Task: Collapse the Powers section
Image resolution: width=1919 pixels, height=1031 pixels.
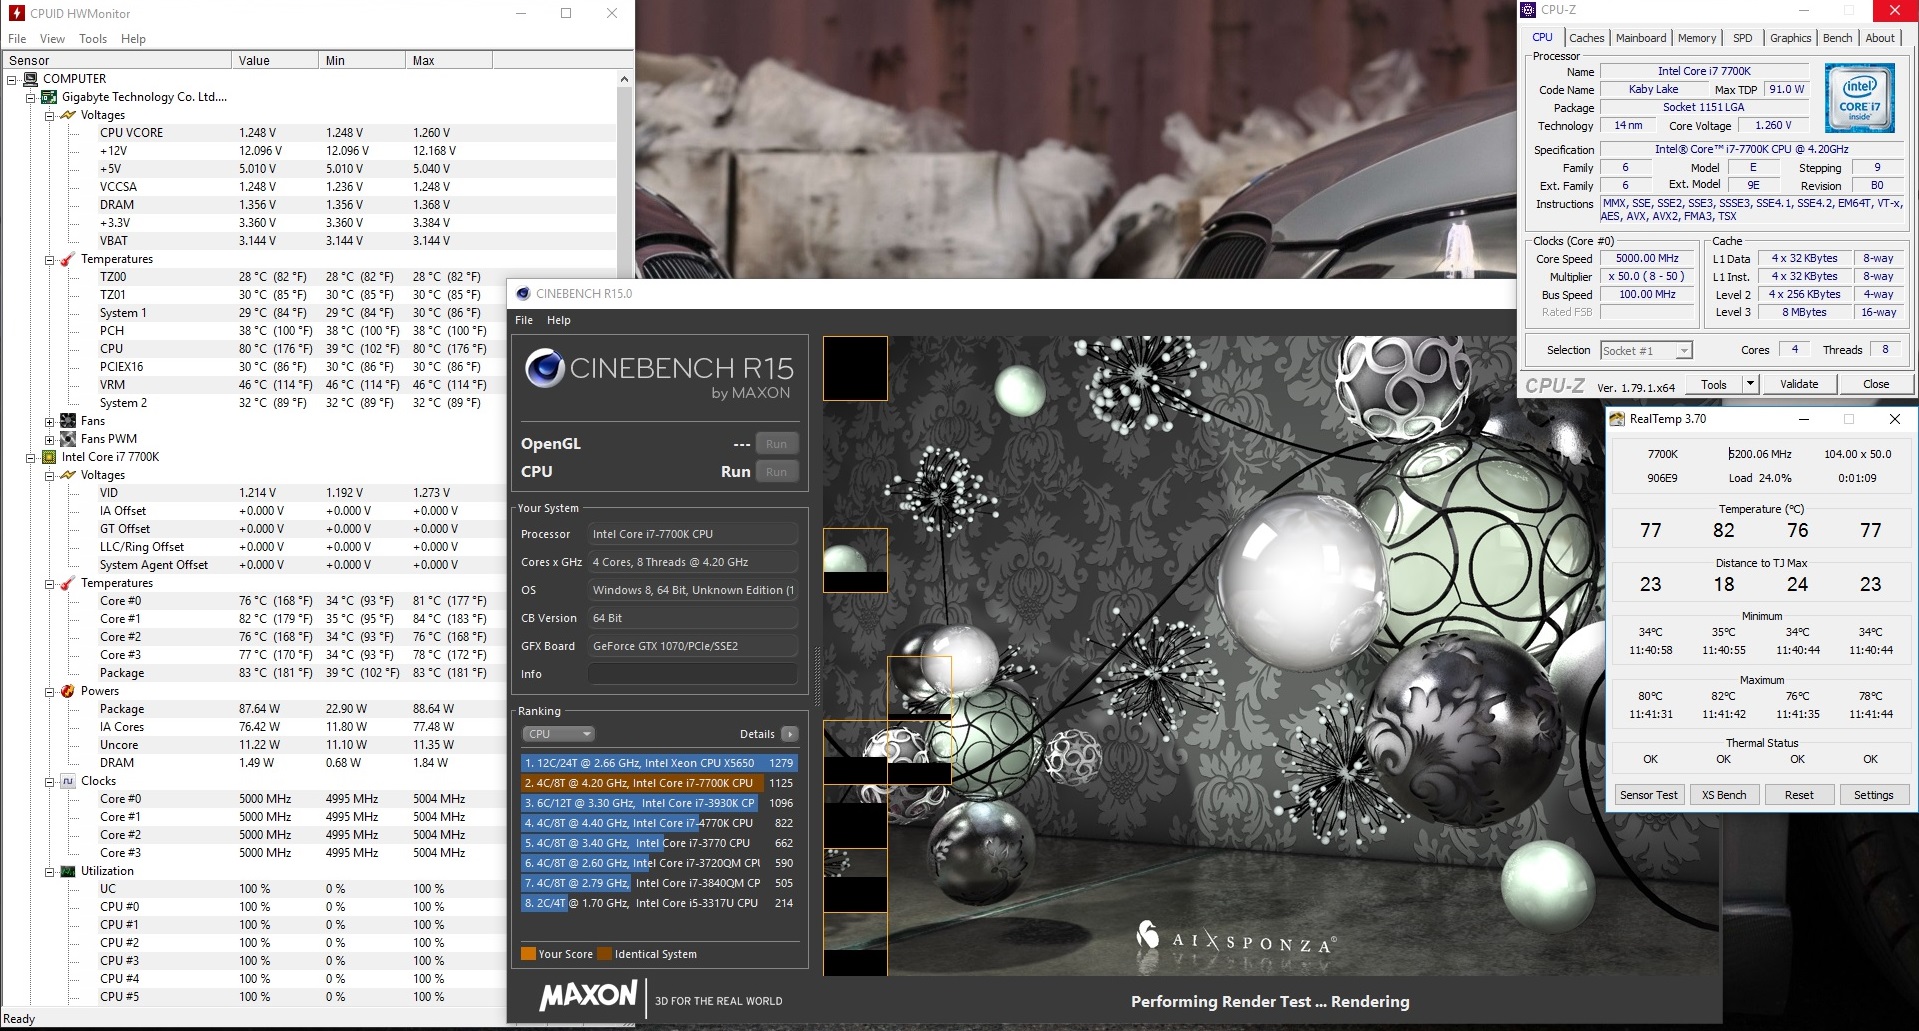Action: 50,691
